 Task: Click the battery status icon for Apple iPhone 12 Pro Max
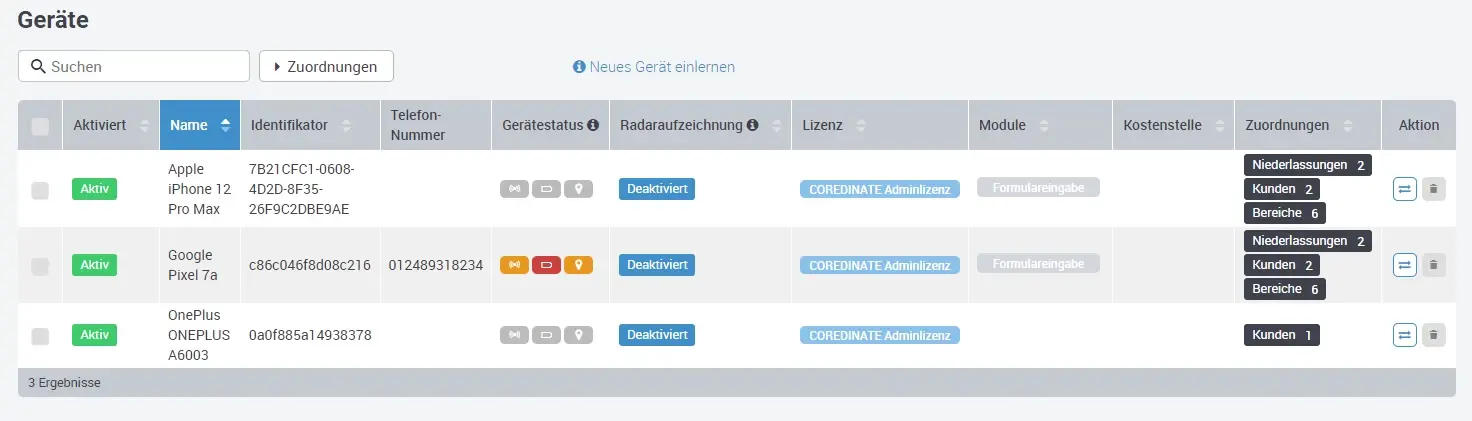pos(546,189)
